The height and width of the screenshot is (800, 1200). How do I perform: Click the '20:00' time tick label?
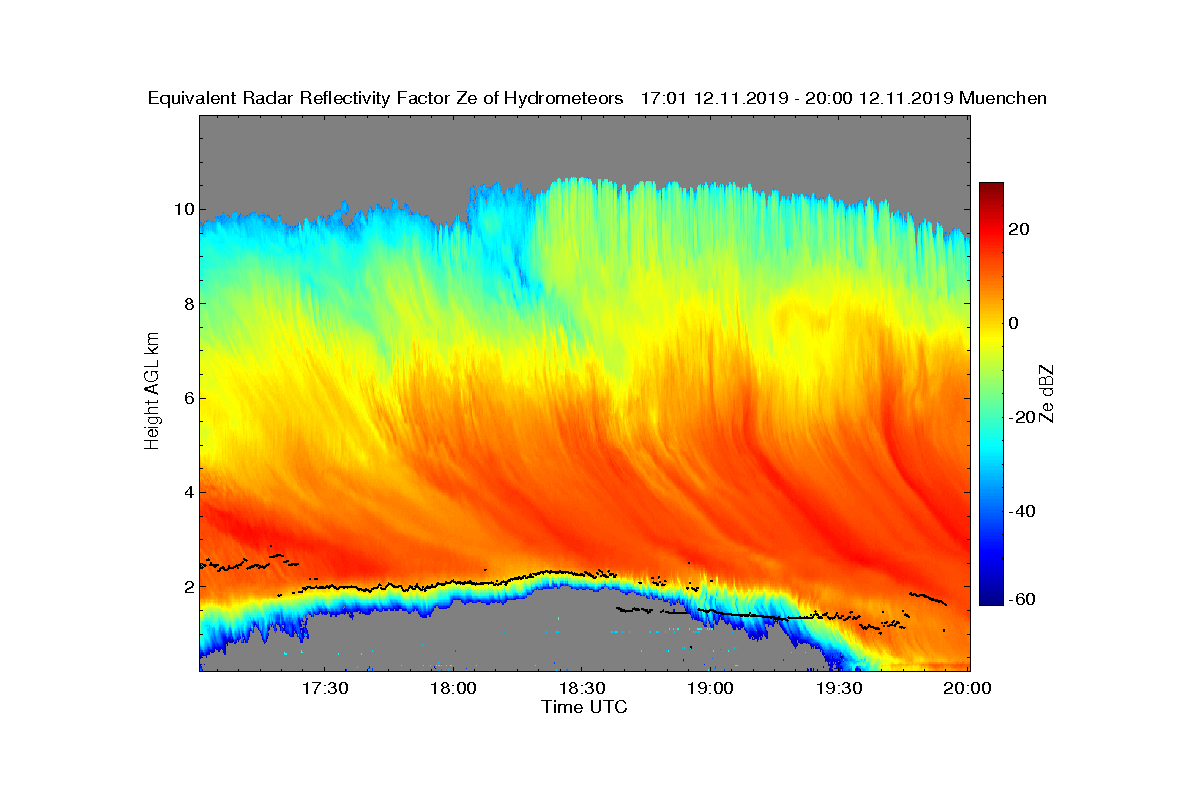click(968, 689)
